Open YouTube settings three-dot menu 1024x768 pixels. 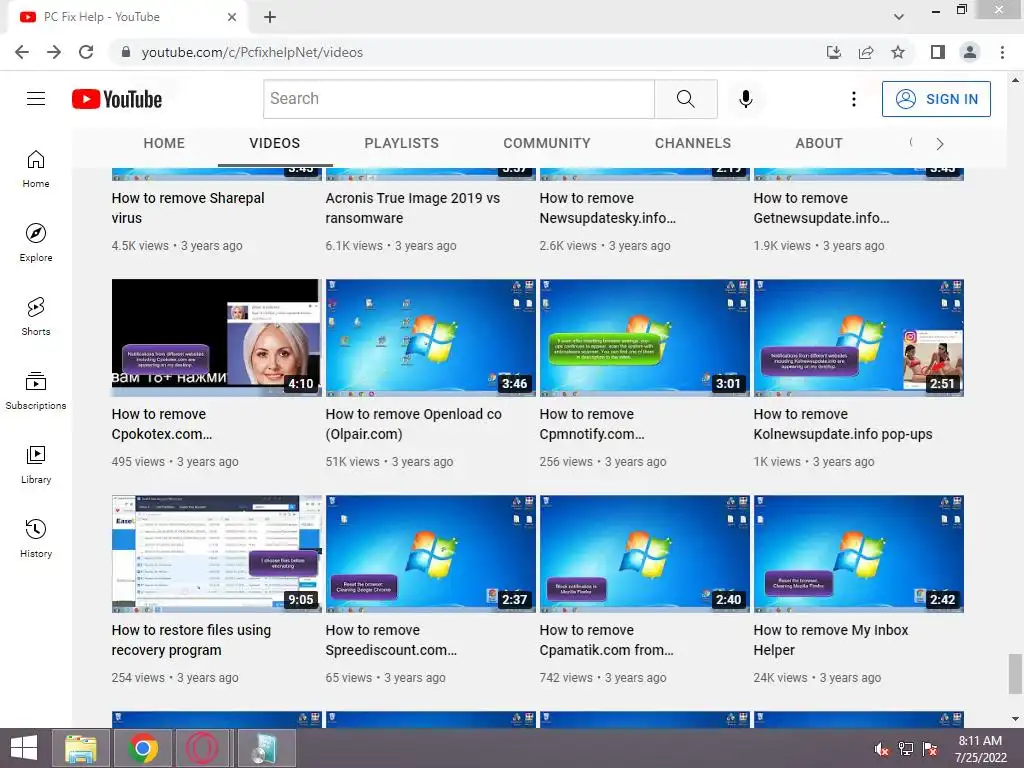pos(854,99)
